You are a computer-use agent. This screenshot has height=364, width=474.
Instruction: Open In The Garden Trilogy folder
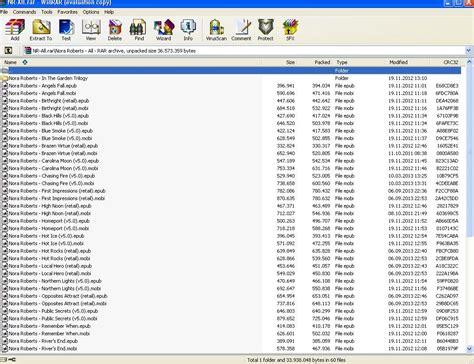(48, 78)
